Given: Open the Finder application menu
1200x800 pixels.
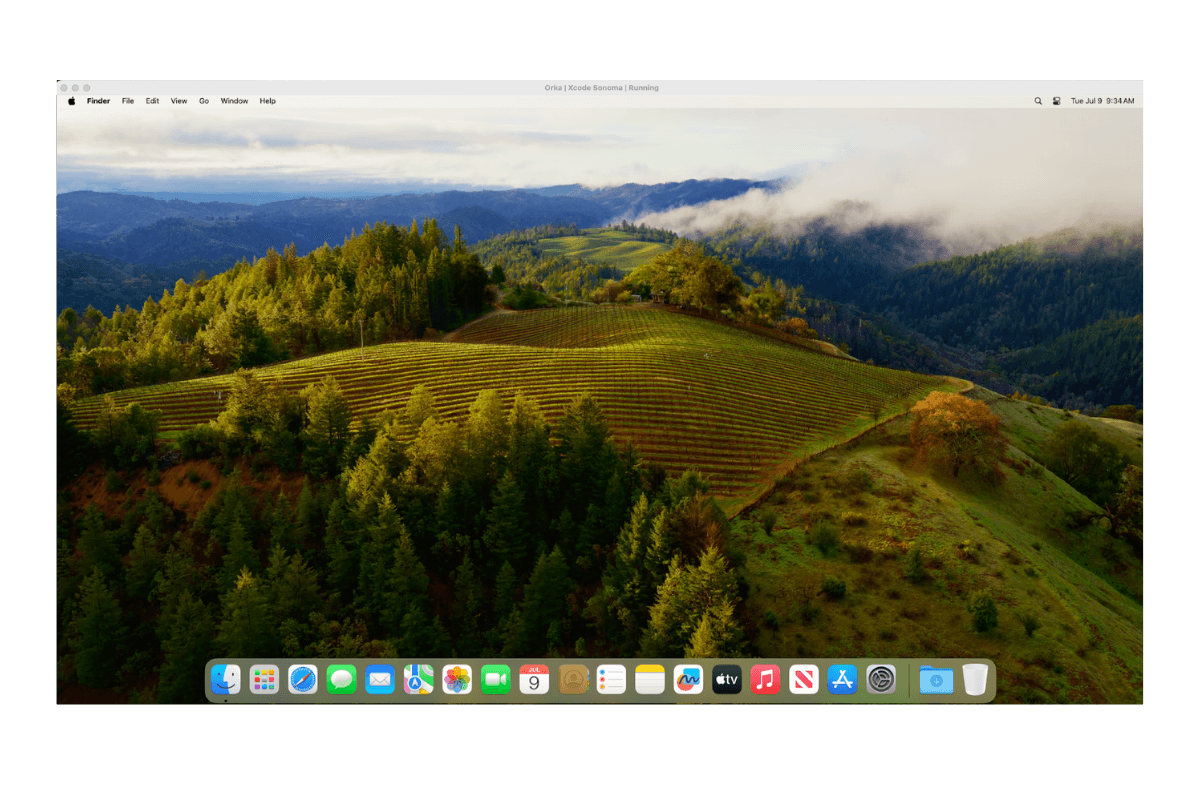Looking at the screenshot, I should click(x=98, y=101).
